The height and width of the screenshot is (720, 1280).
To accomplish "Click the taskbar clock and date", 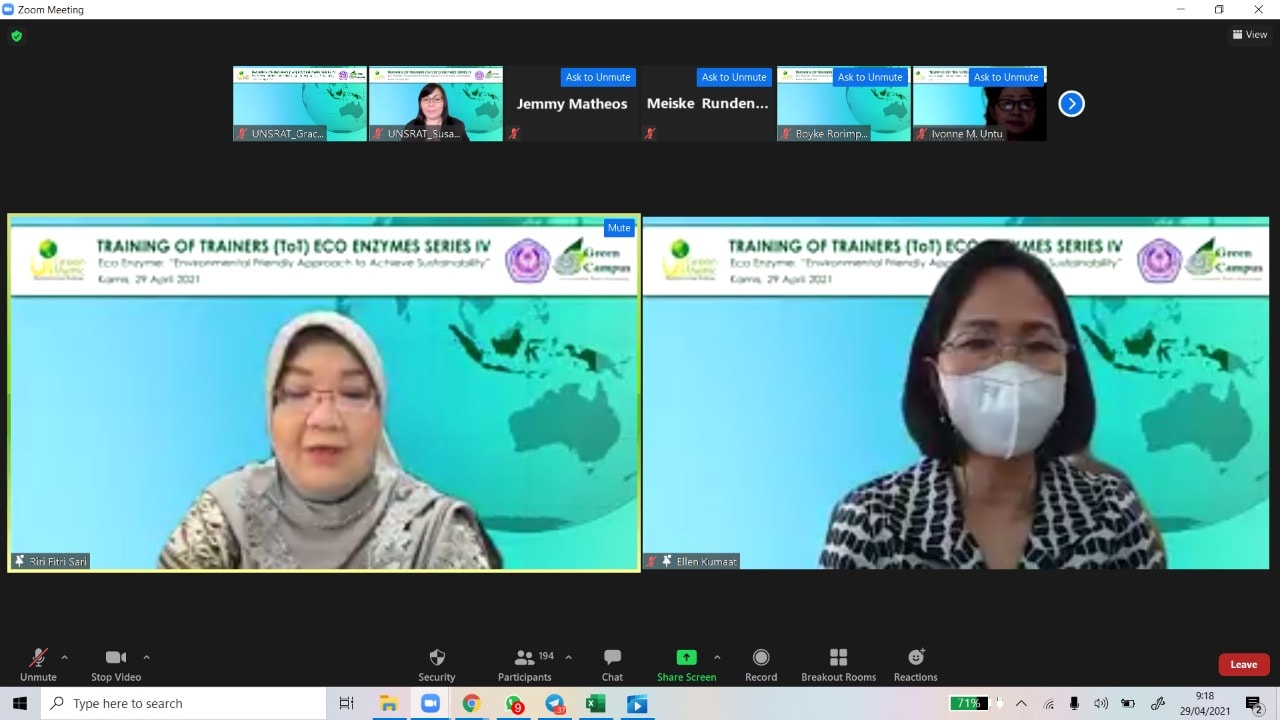I will click(1204, 704).
